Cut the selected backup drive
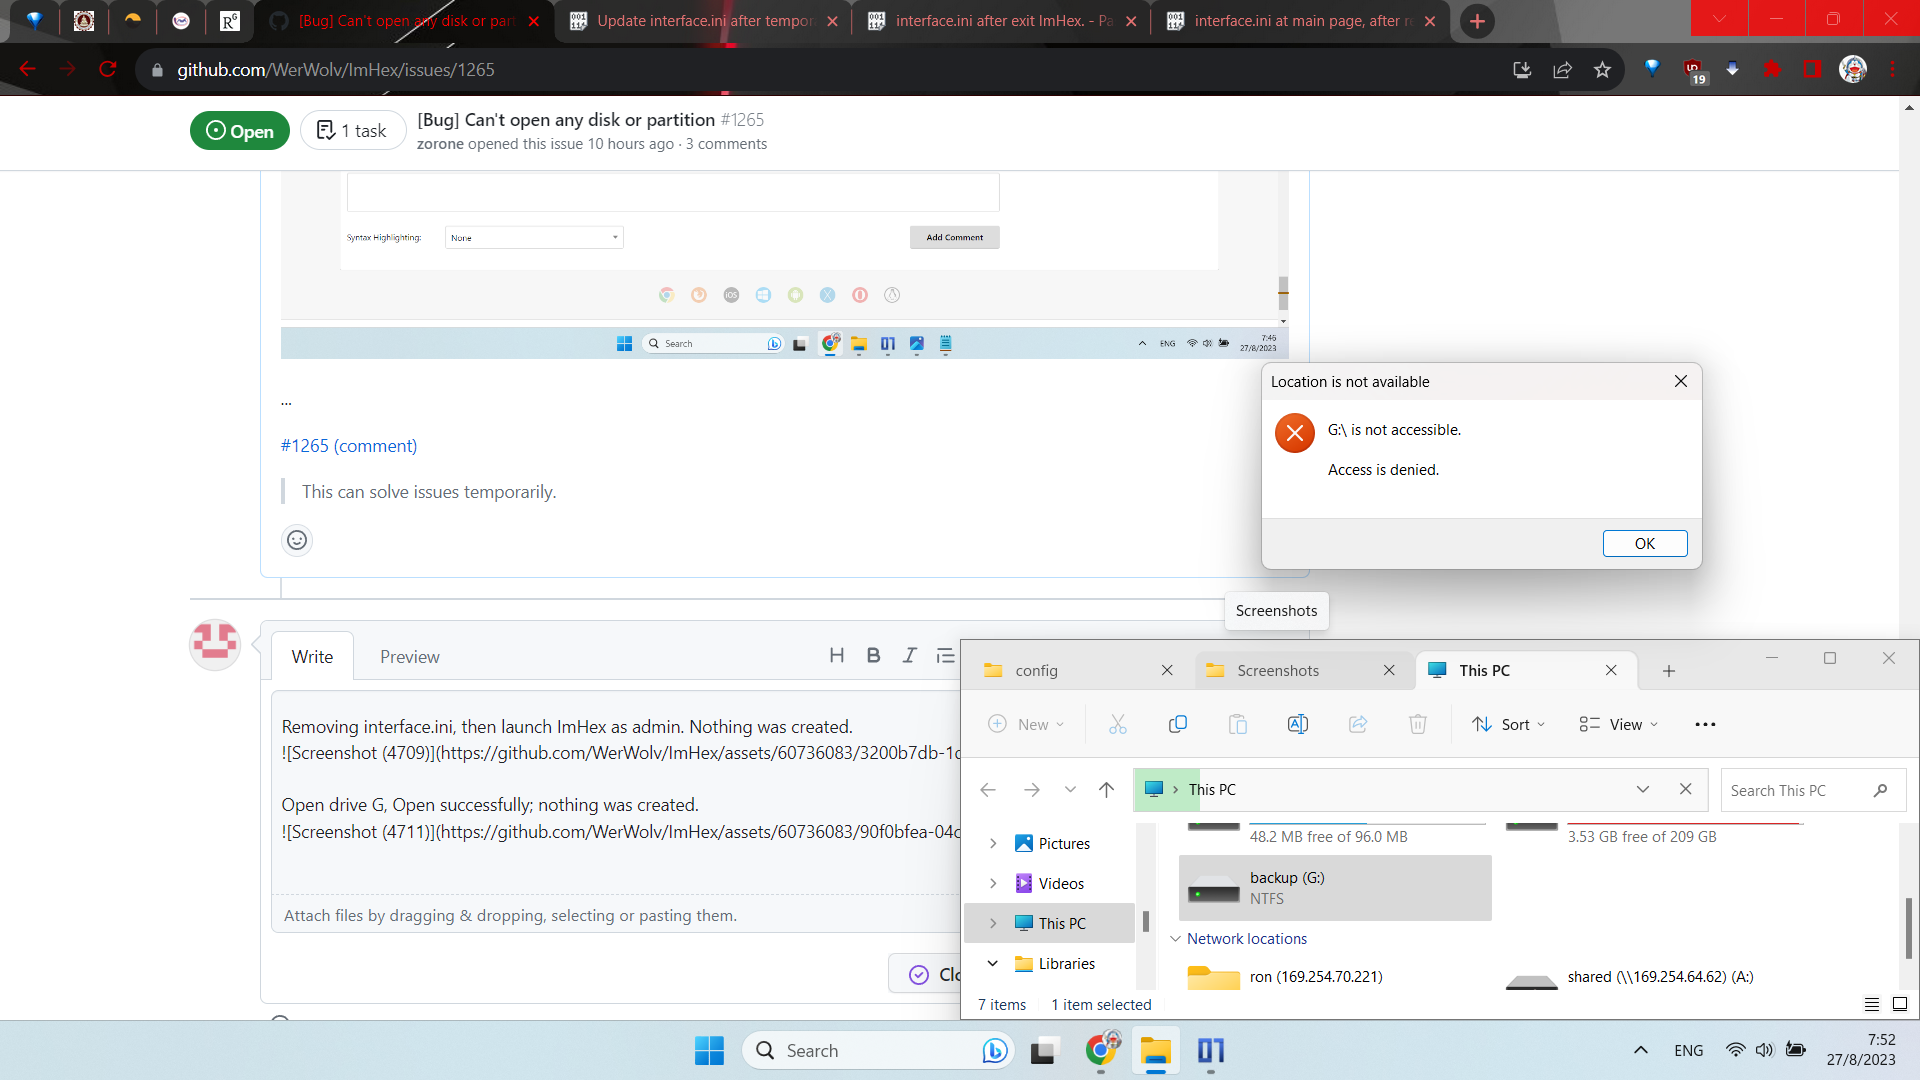 click(x=1118, y=724)
